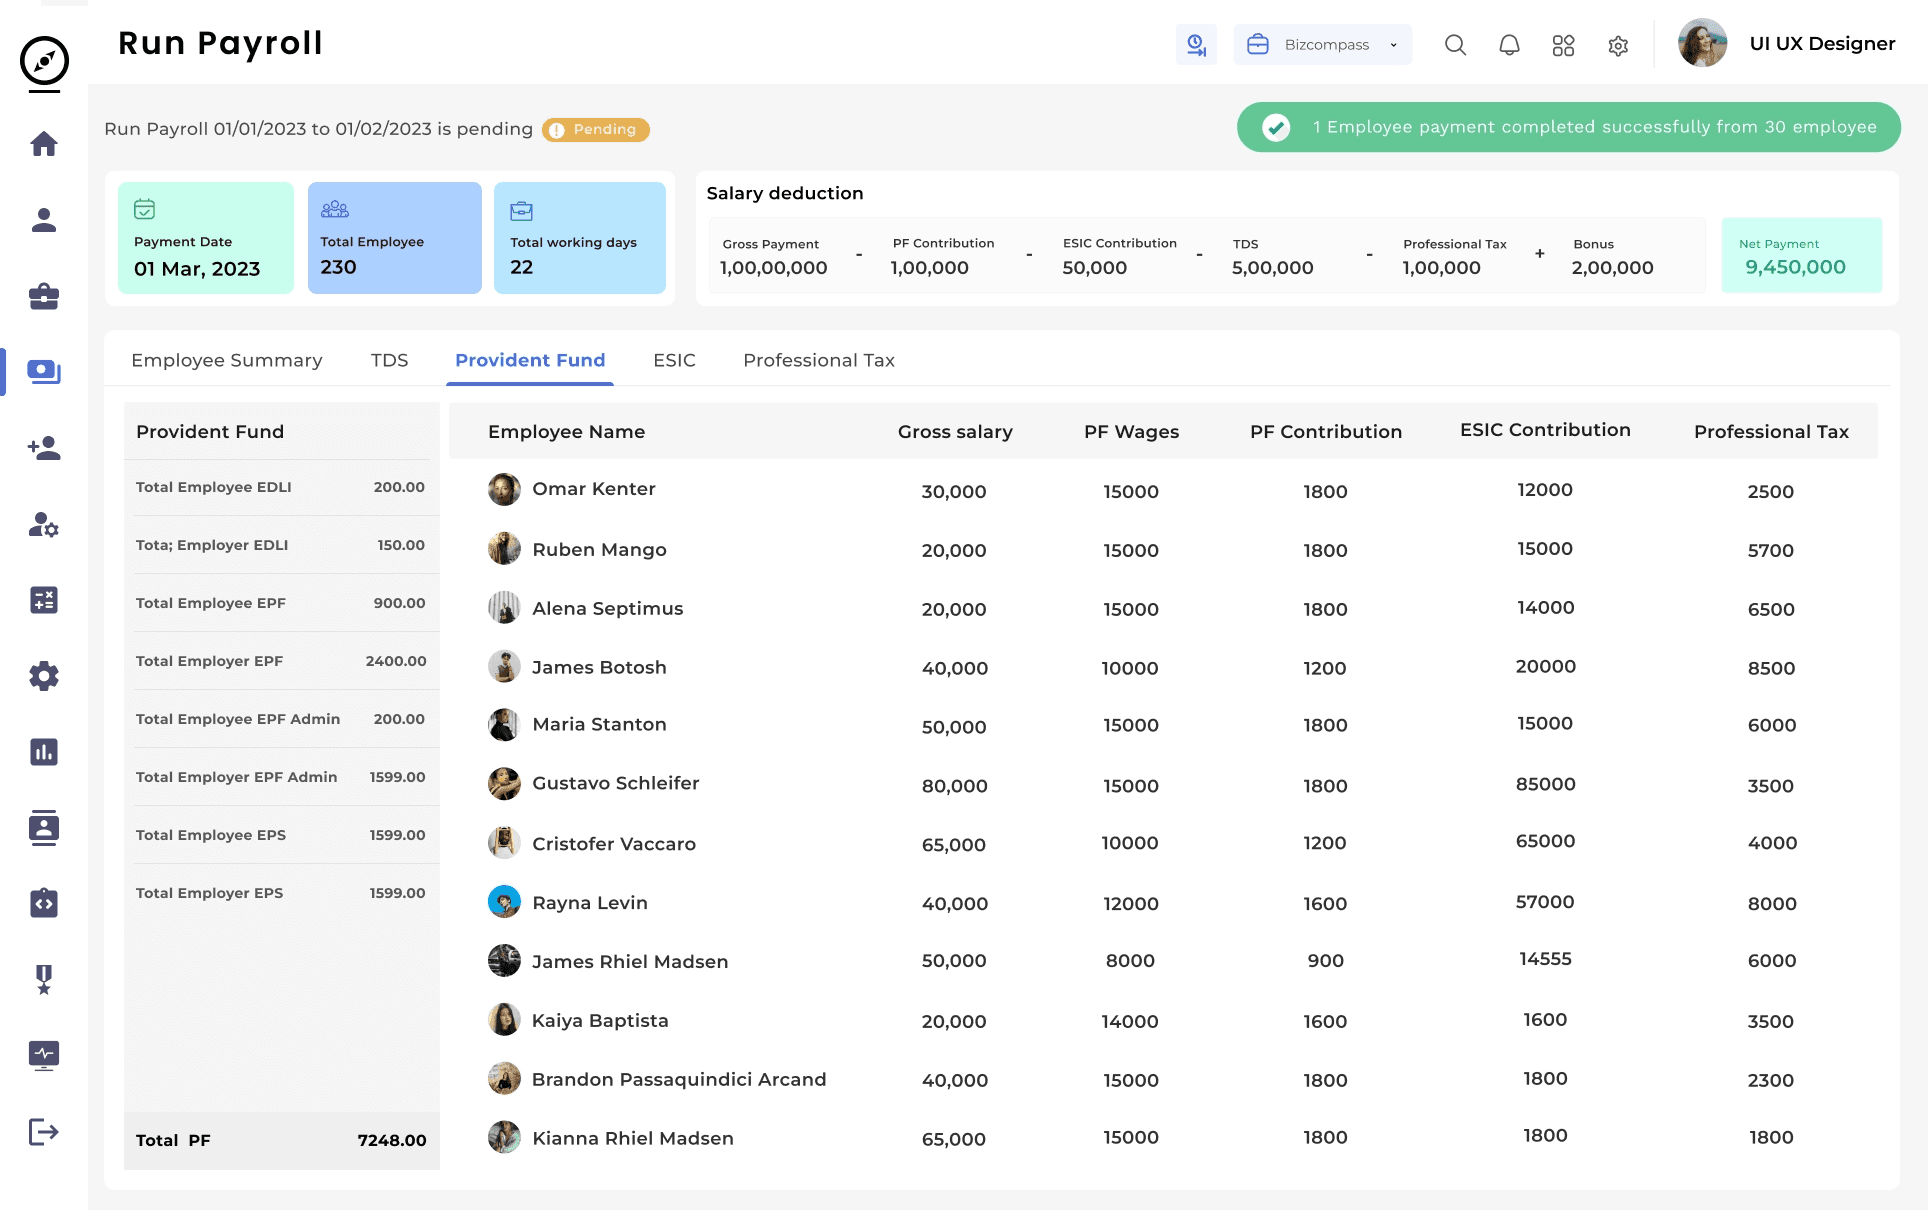Open the Home icon in sidebar
Screen dimensions: 1928x1210
[44, 144]
